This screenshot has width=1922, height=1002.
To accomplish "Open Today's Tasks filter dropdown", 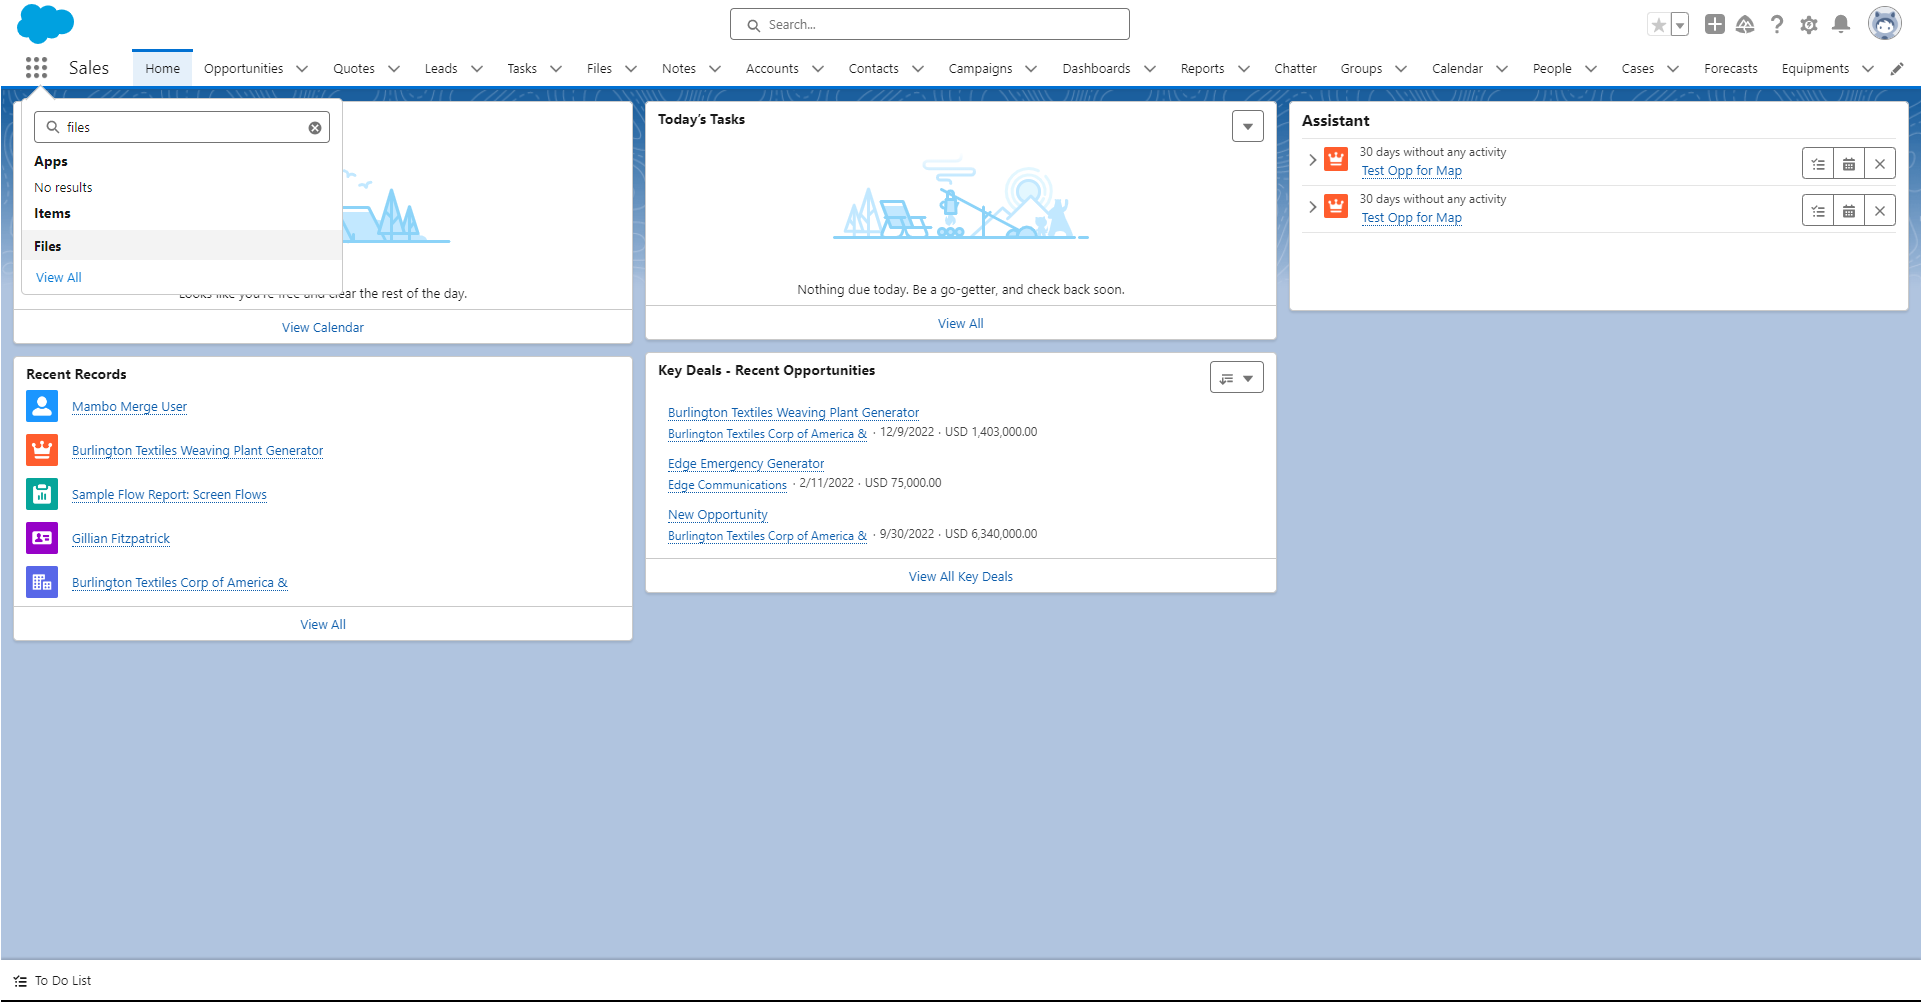I will [1247, 127].
